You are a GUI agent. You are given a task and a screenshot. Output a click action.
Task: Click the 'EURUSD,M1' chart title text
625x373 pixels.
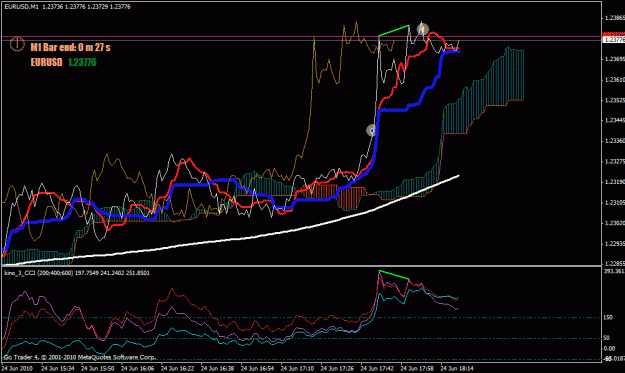tap(22, 6)
